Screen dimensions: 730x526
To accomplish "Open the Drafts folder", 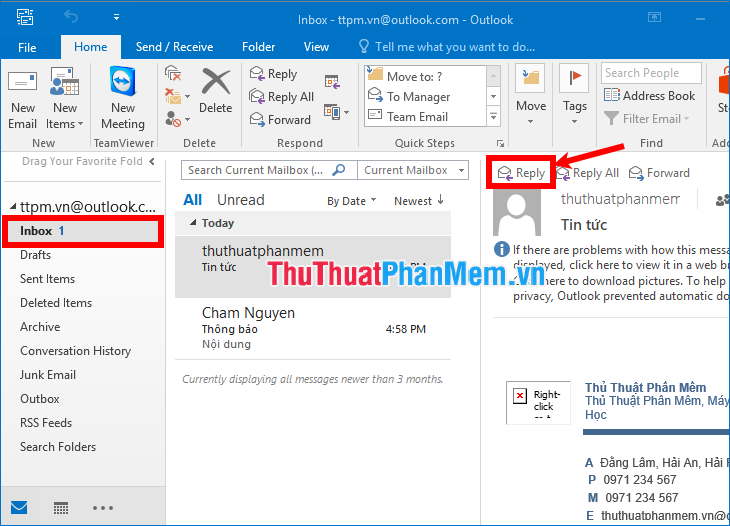I will 35,255.
